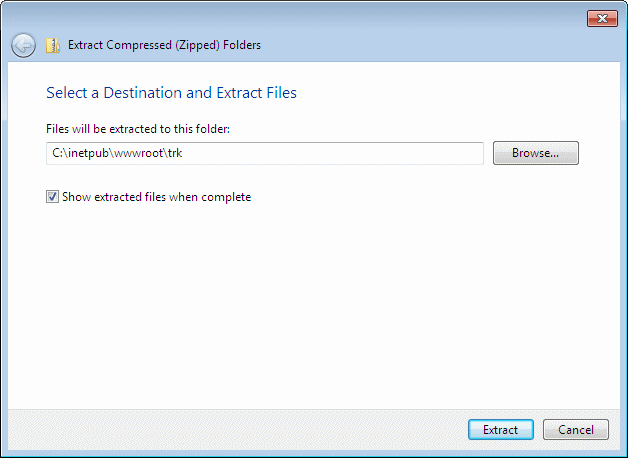Focus the destination folder path field
This screenshot has height=458, width=628.
pyautogui.click(x=265, y=153)
